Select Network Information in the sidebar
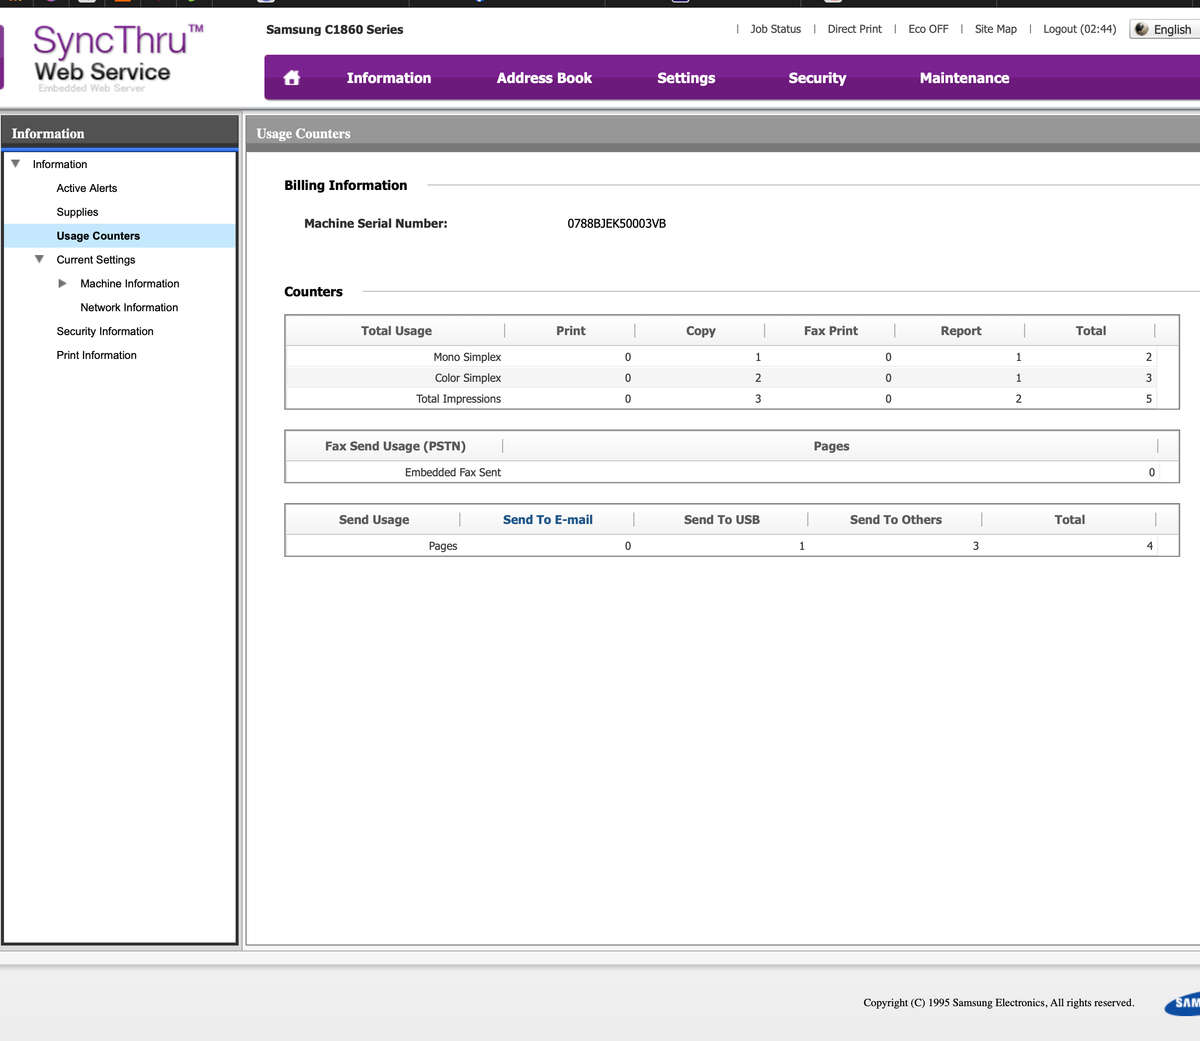Image resolution: width=1200 pixels, height=1041 pixels. [129, 308]
